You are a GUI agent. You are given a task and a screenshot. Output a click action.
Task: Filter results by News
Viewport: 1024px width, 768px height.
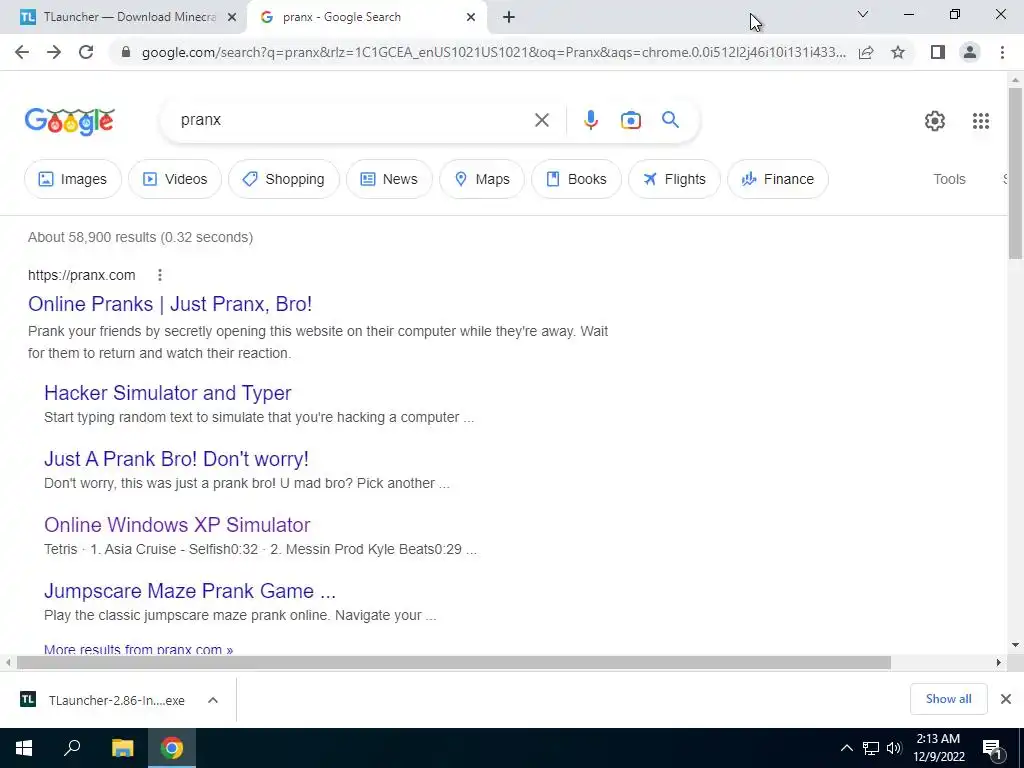[x=389, y=179]
